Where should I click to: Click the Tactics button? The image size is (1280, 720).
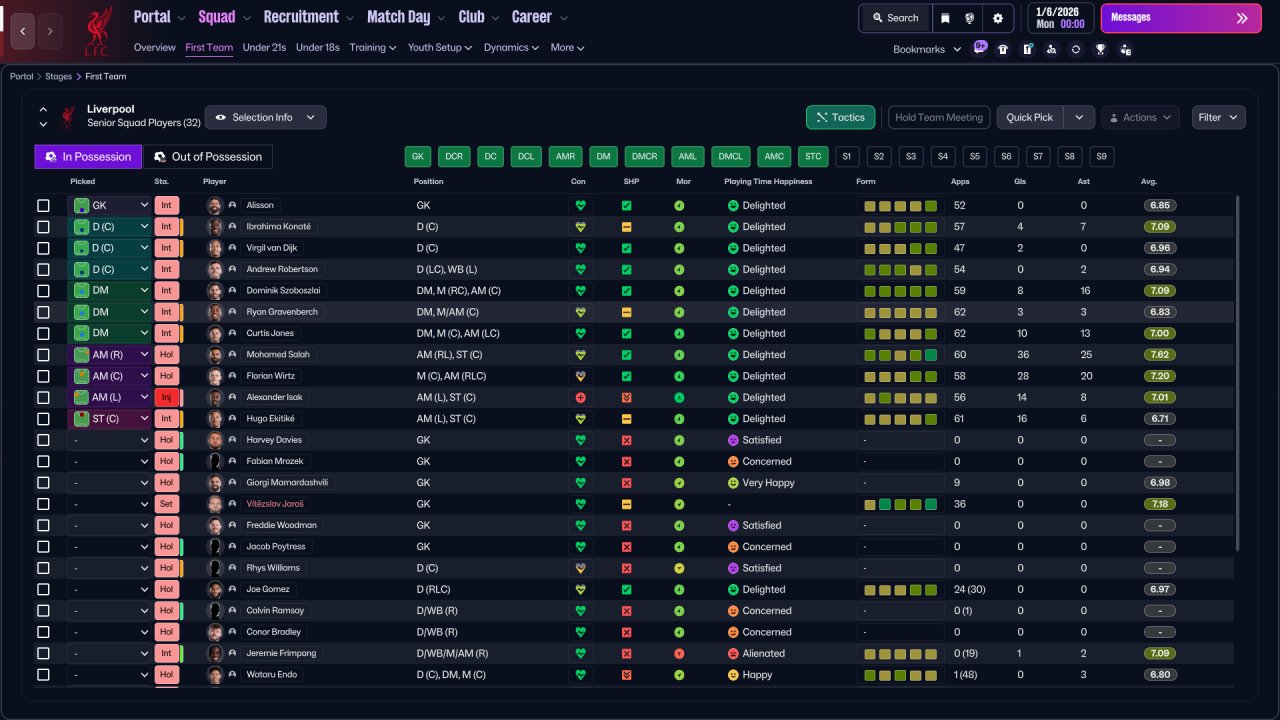click(x=840, y=118)
